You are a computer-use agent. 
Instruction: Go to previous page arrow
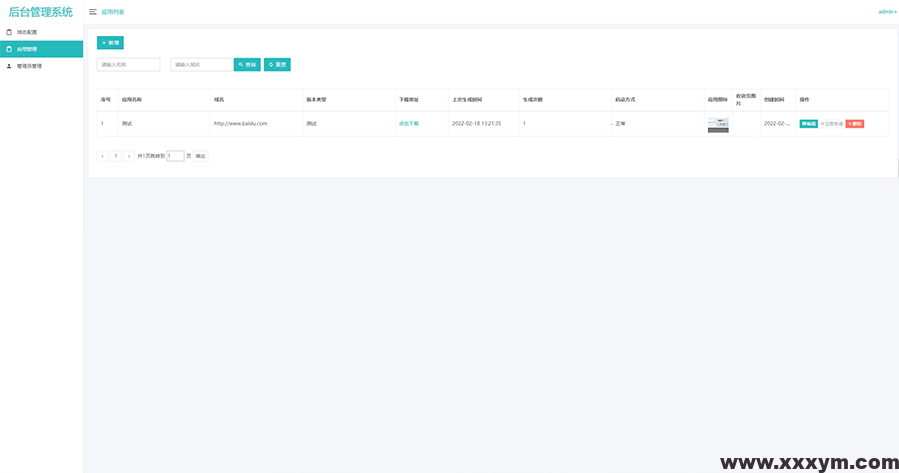pos(102,156)
